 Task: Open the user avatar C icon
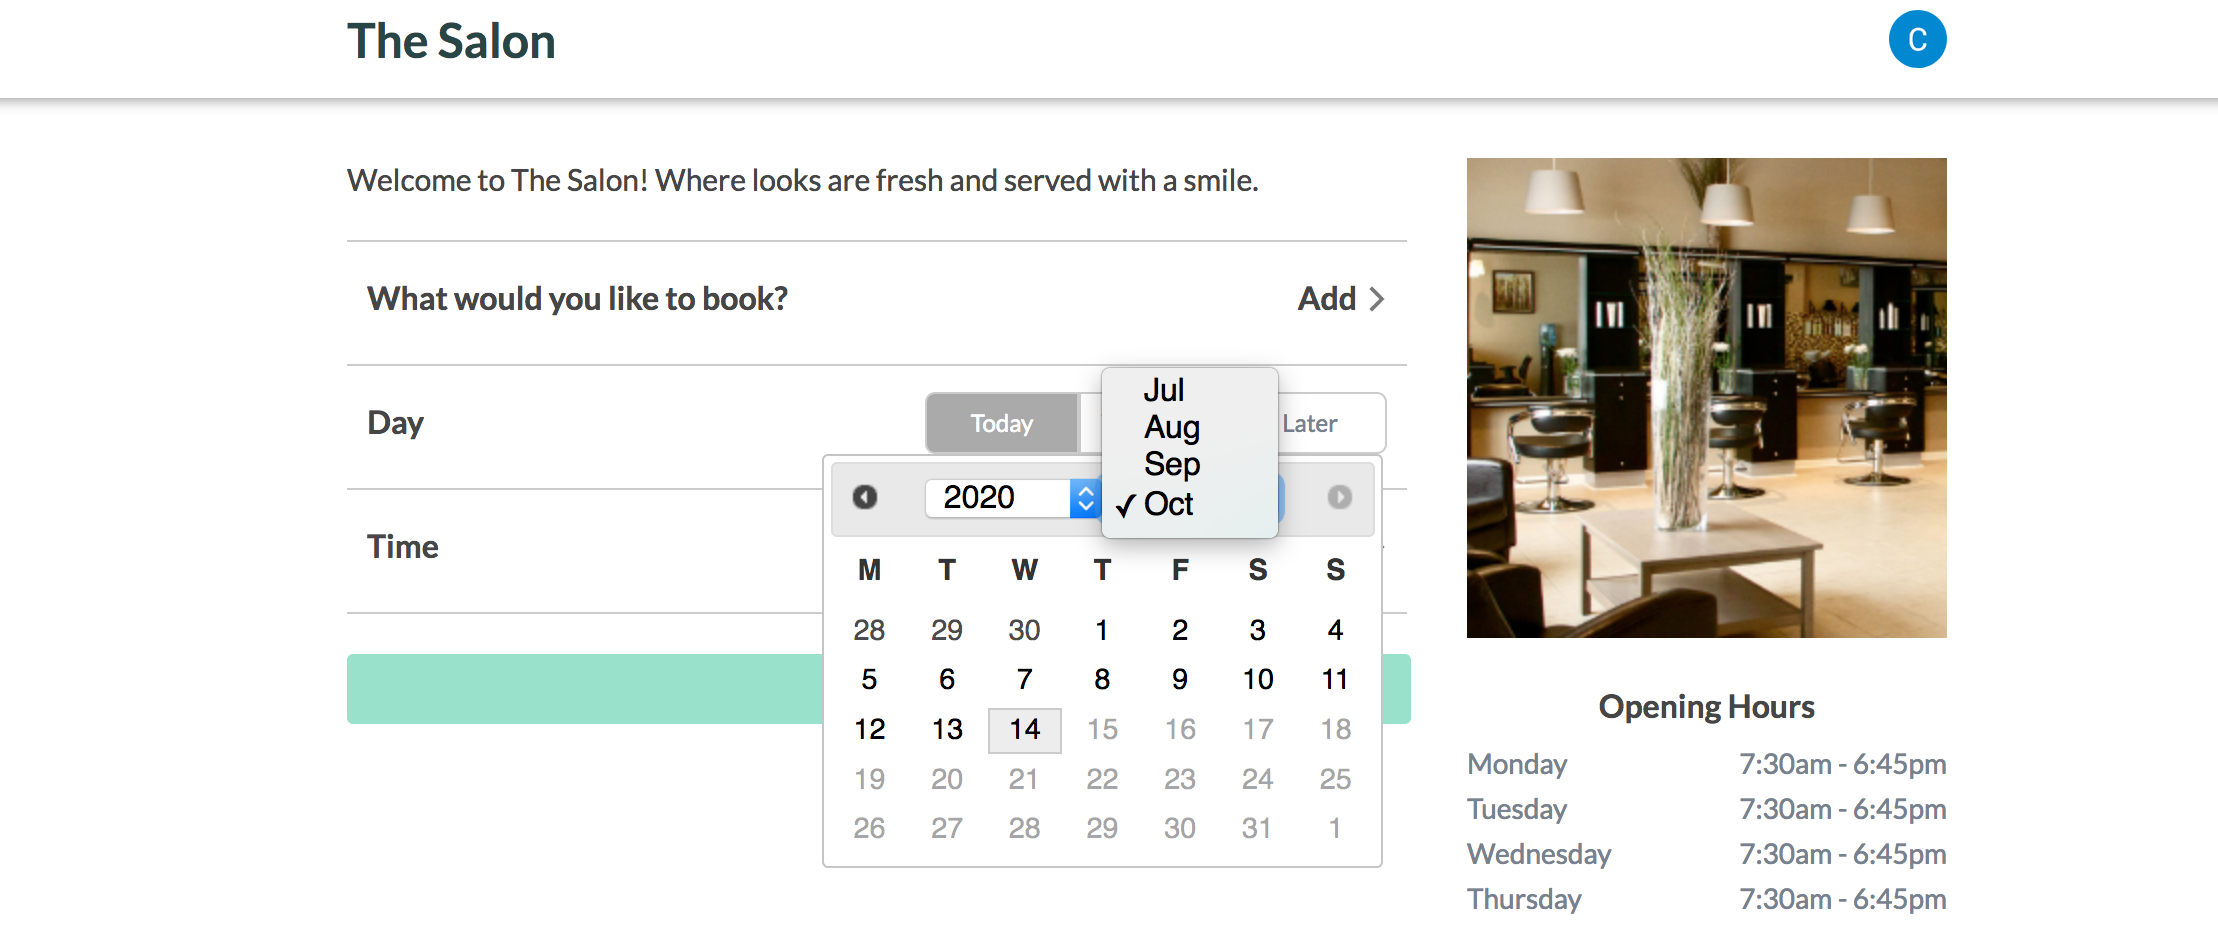(1917, 40)
